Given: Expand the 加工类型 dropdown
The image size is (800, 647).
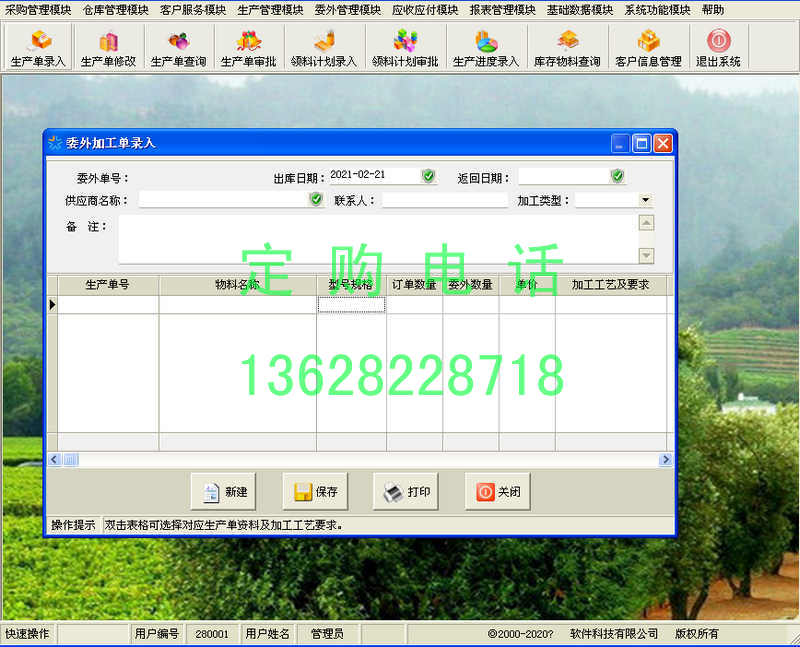Looking at the screenshot, I should click(645, 200).
